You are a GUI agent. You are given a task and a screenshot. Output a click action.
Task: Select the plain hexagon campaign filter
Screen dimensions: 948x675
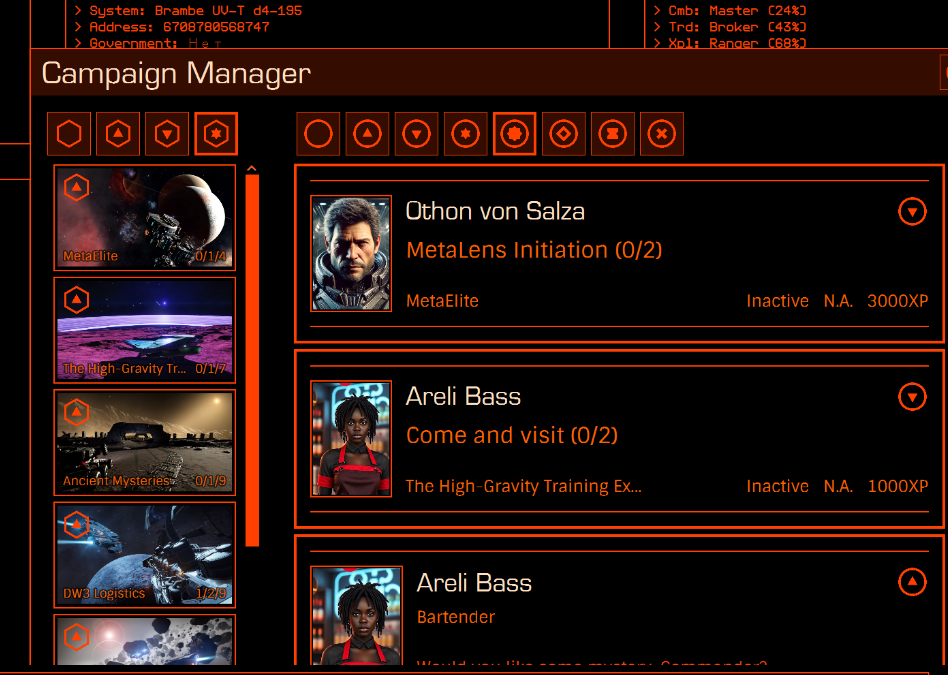[x=69, y=134]
